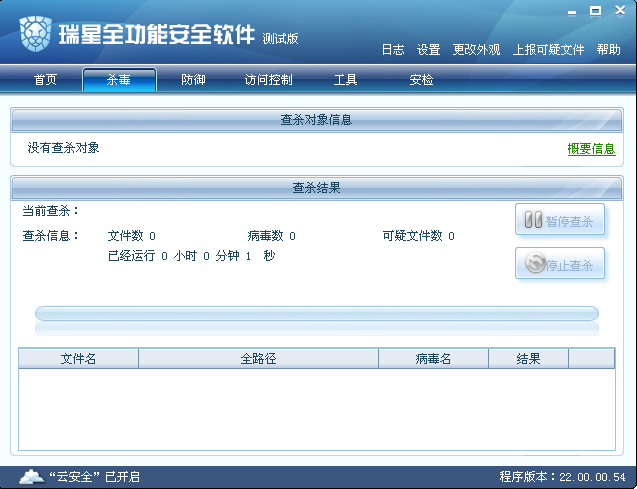Image resolution: width=637 pixels, height=489 pixels.
Task: Click the "云安全" 已开启 status text
Action: pyautogui.click(x=94, y=476)
